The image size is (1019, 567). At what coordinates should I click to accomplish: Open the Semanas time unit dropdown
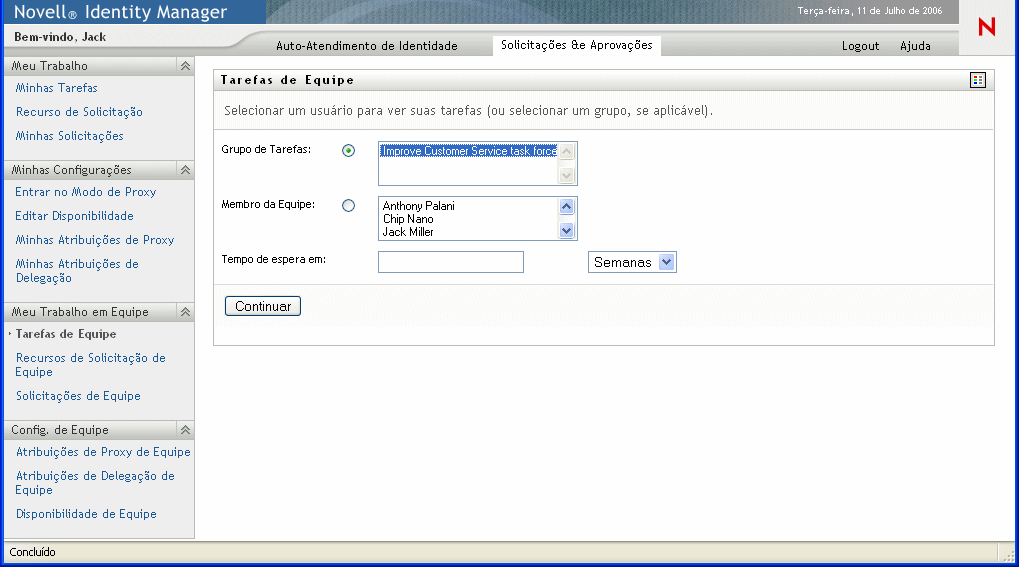[x=667, y=262]
